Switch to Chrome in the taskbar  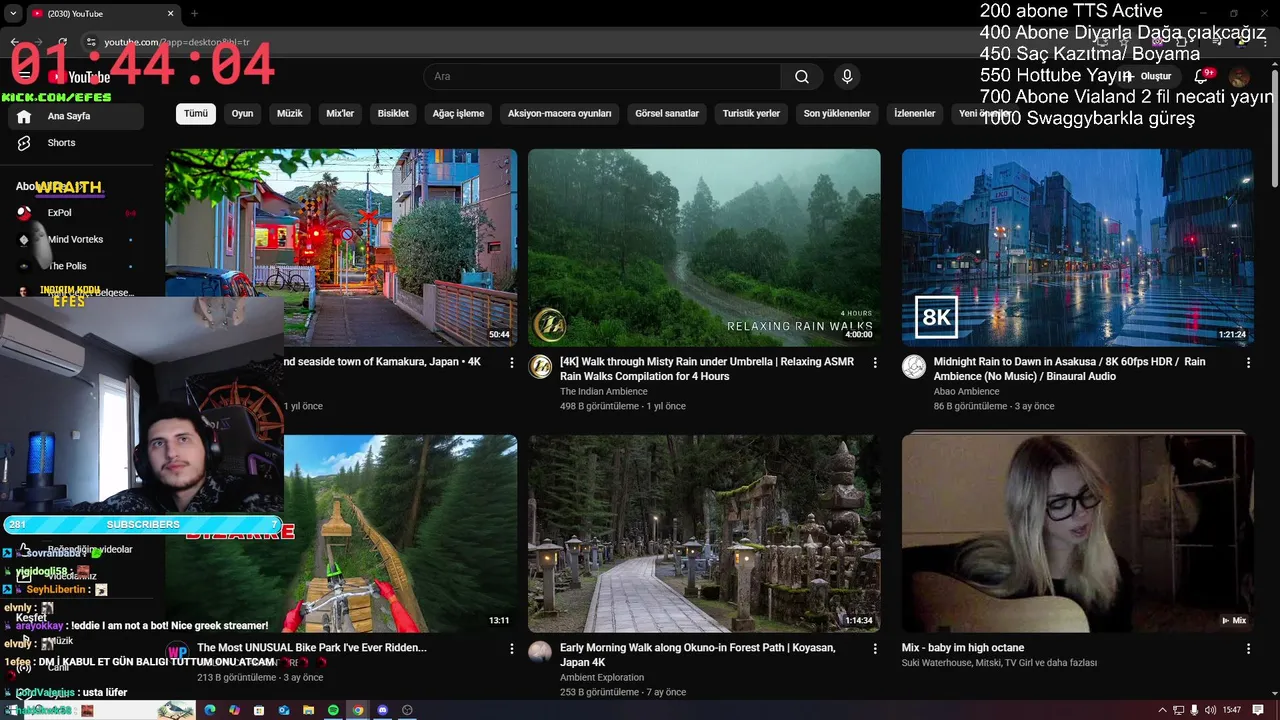point(358,710)
